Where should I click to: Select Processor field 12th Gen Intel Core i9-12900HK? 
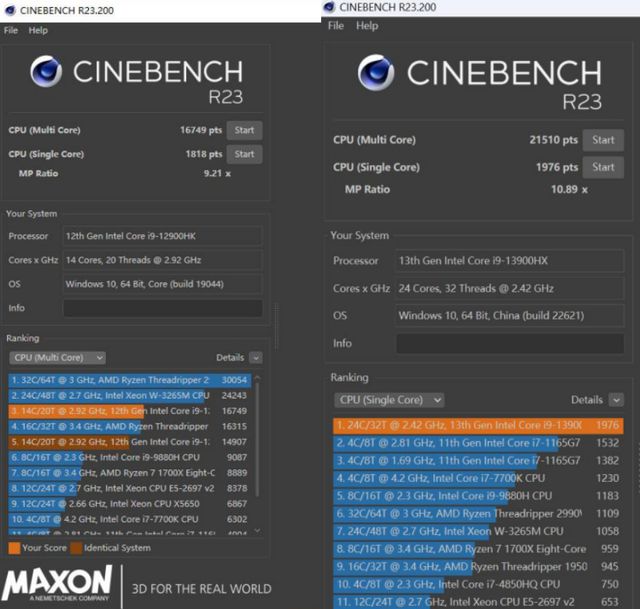(162, 236)
